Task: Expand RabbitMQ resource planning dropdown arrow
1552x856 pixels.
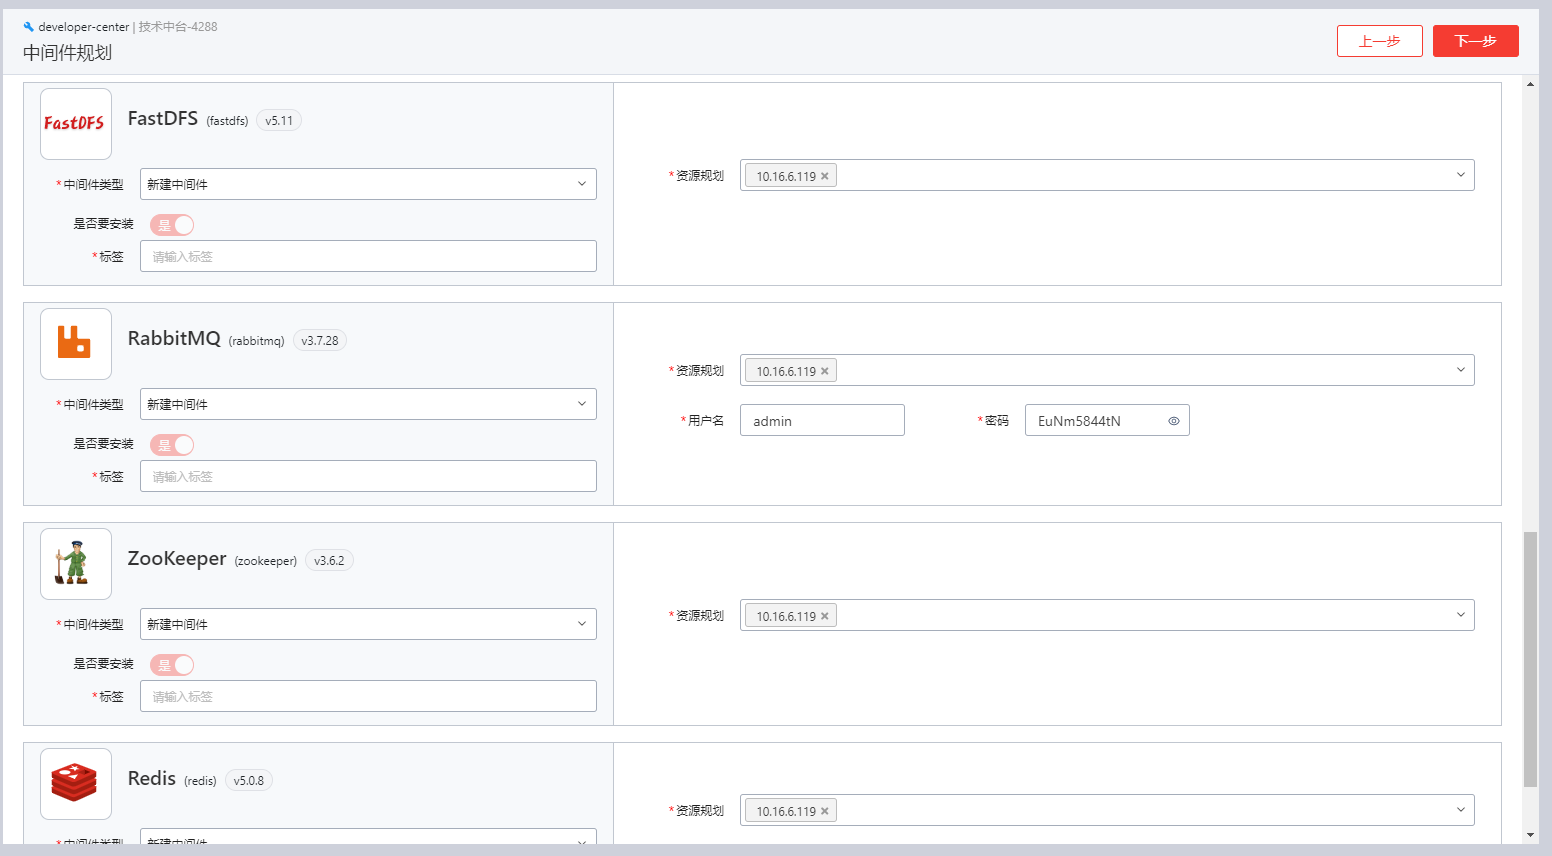Action: (1460, 370)
